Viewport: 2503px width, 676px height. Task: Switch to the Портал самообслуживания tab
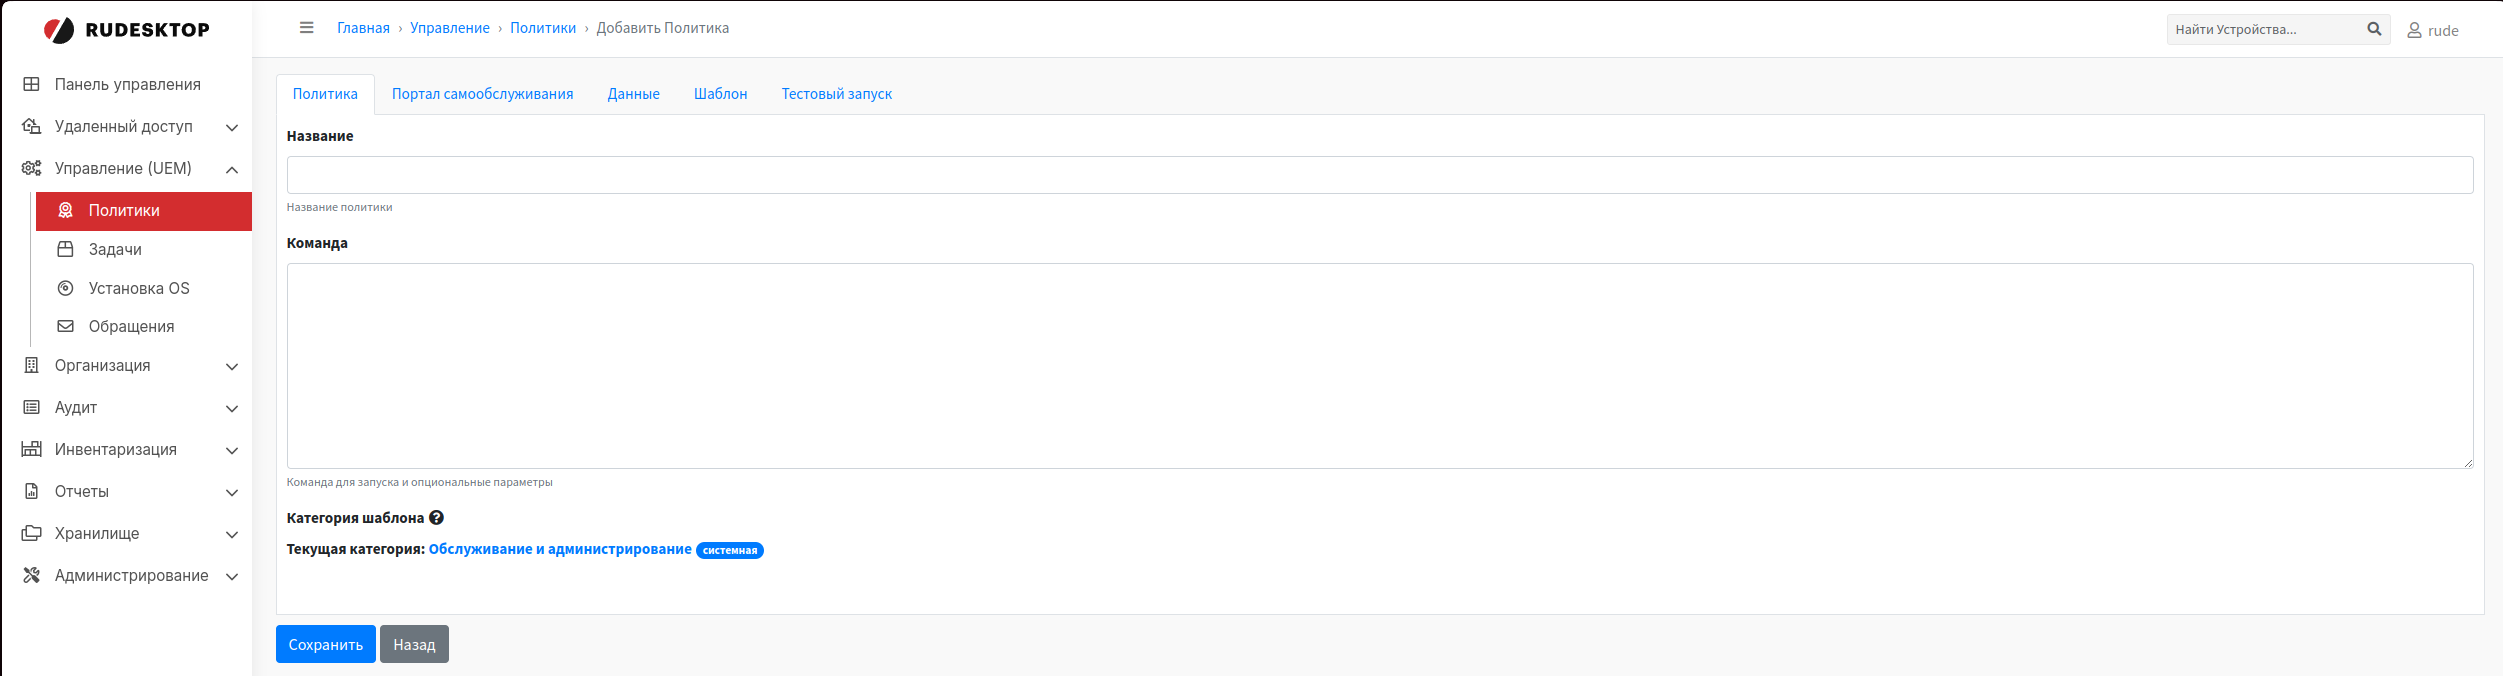coord(482,94)
